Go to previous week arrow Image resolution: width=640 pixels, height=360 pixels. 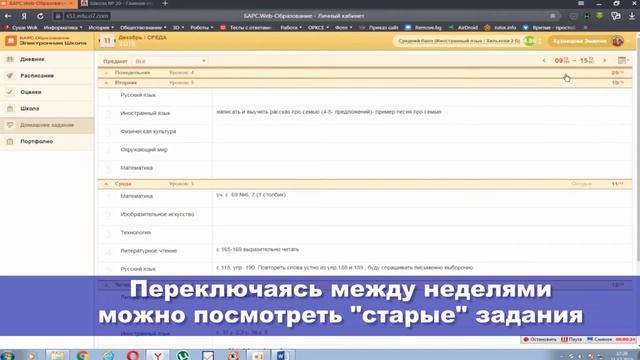pyautogui.click(x=544, y=60)
